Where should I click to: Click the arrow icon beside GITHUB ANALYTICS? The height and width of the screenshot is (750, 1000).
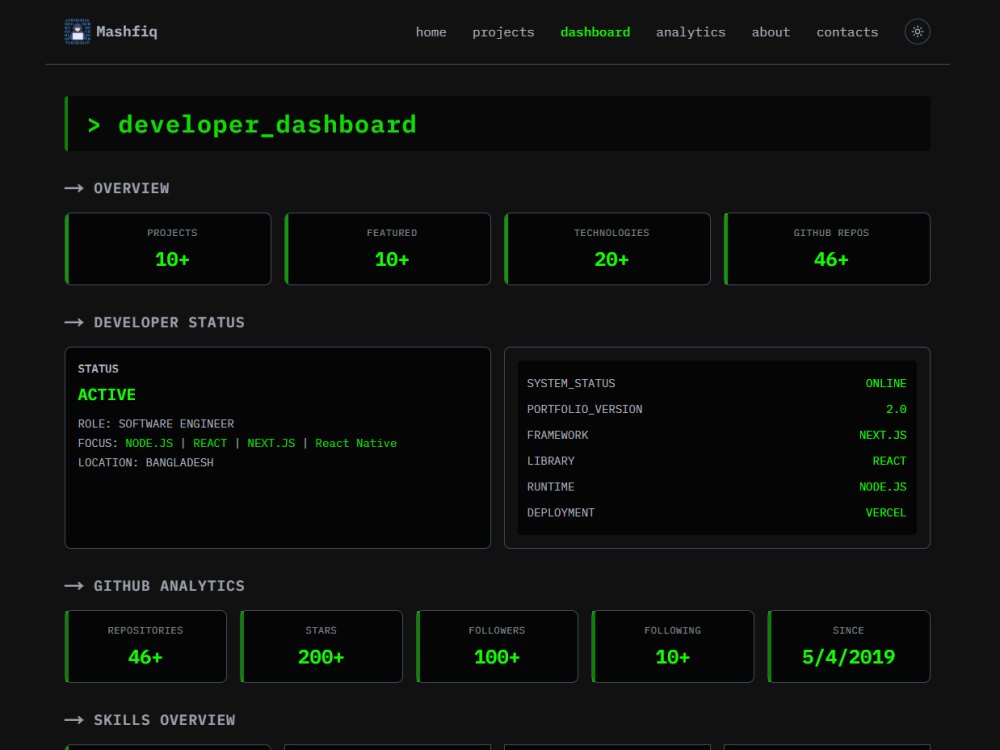[74, 586]
